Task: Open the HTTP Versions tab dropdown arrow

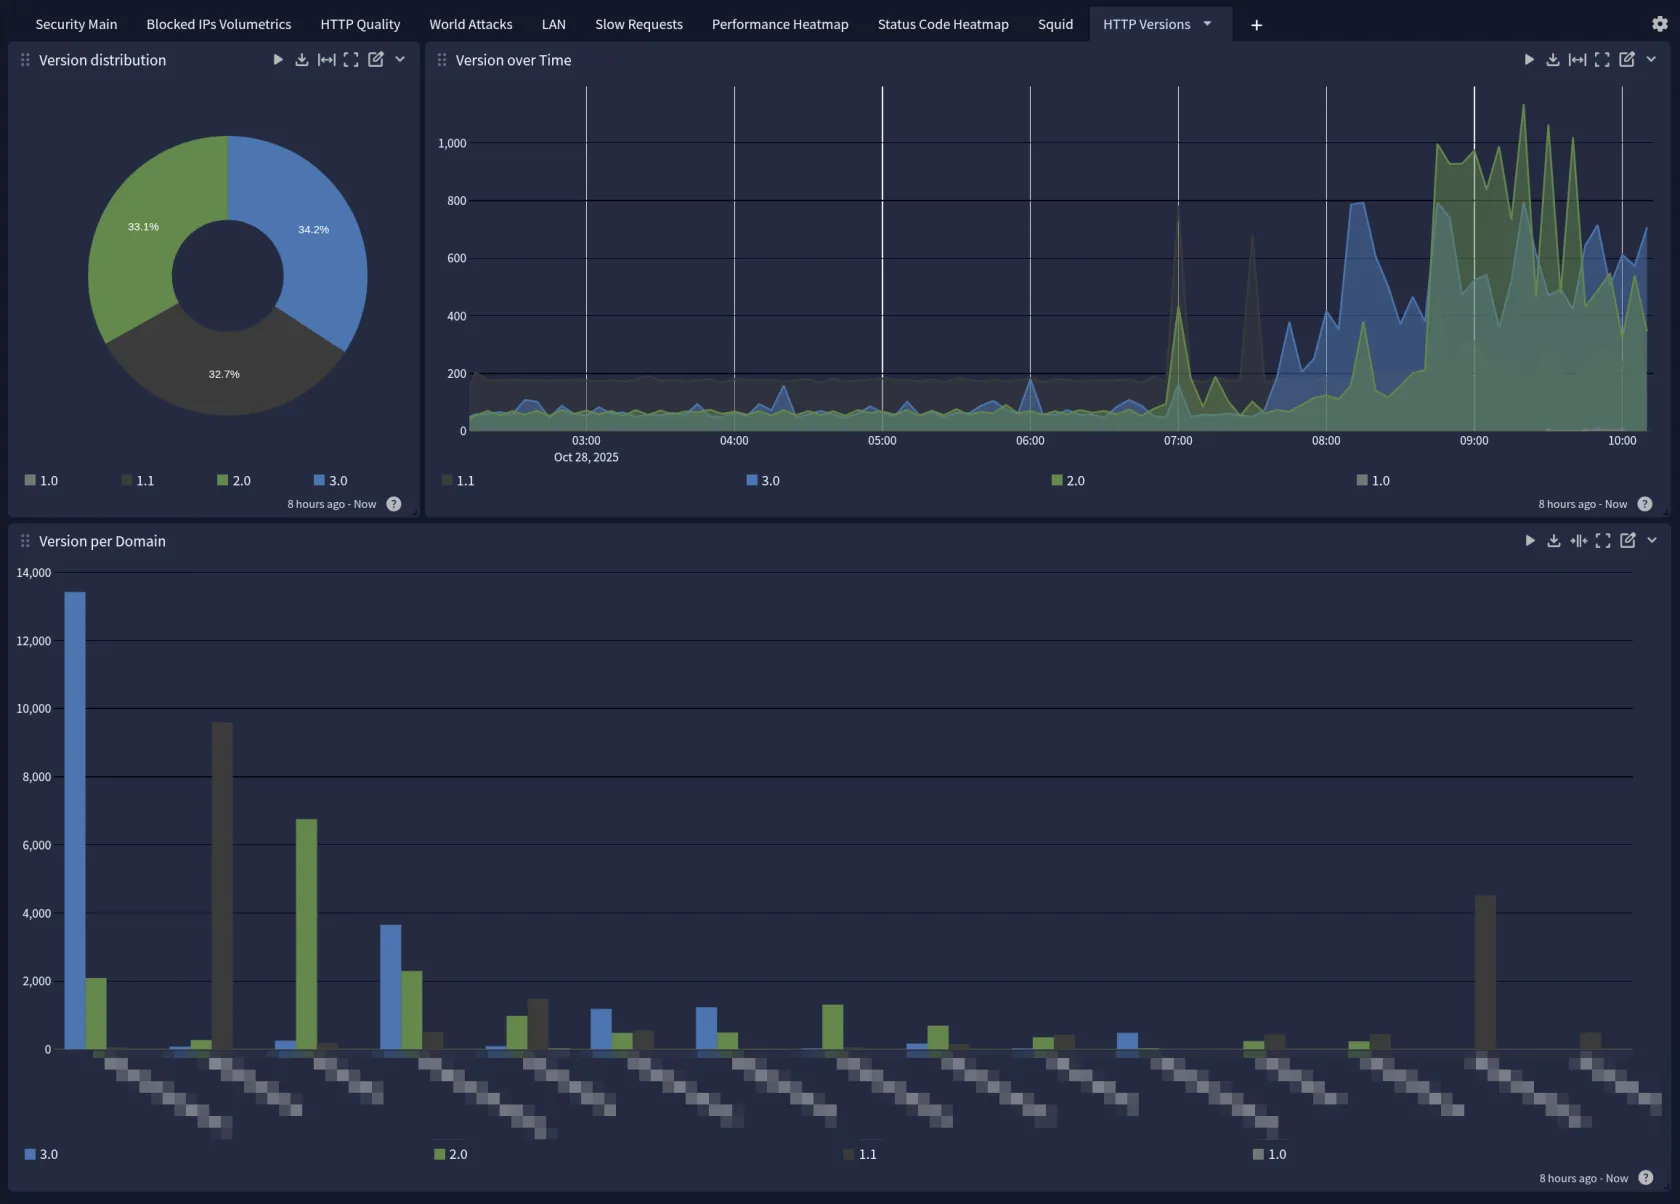Action: pyautogui.click(x=1208, y=24)
